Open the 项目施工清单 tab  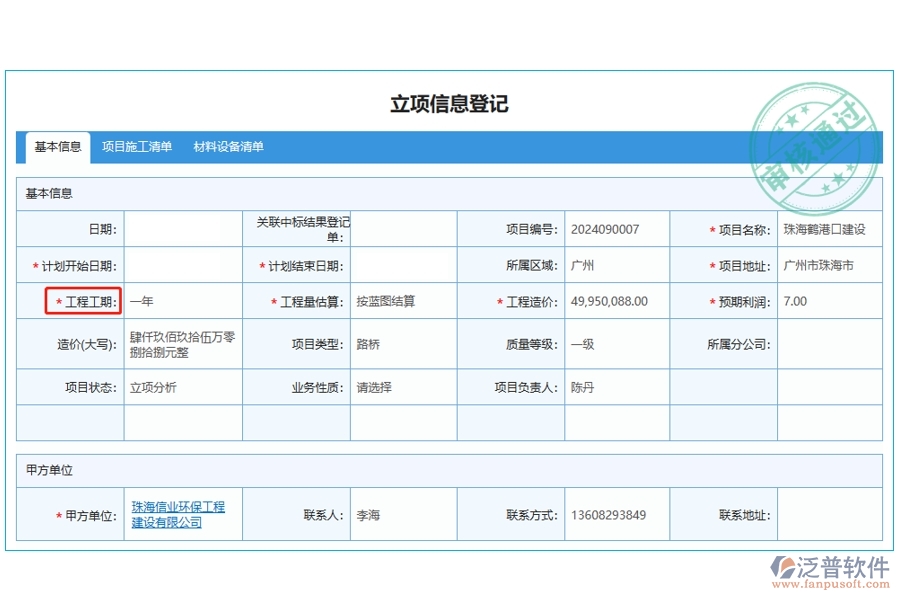[x=137, y=147]
